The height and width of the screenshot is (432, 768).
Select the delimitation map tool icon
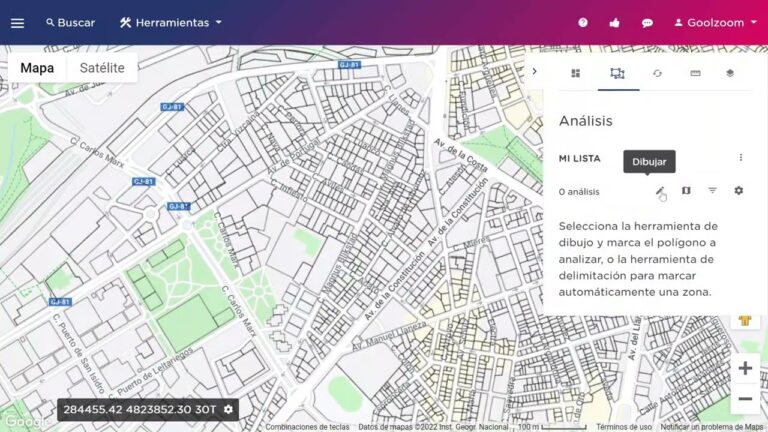686,191
